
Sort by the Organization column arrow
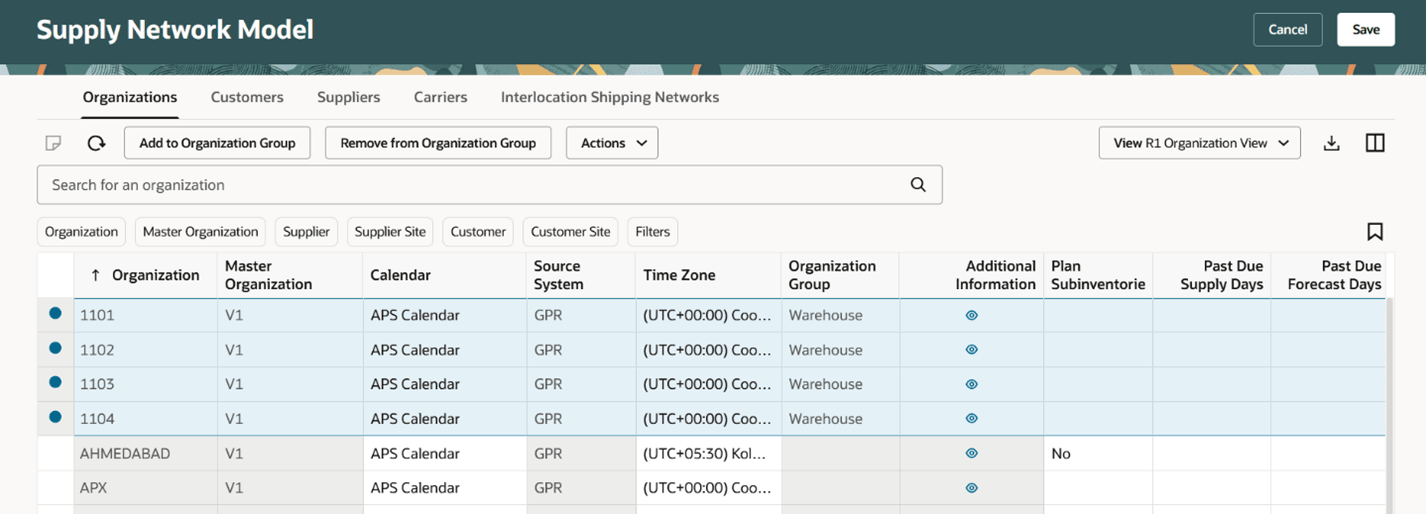(96, 275)
